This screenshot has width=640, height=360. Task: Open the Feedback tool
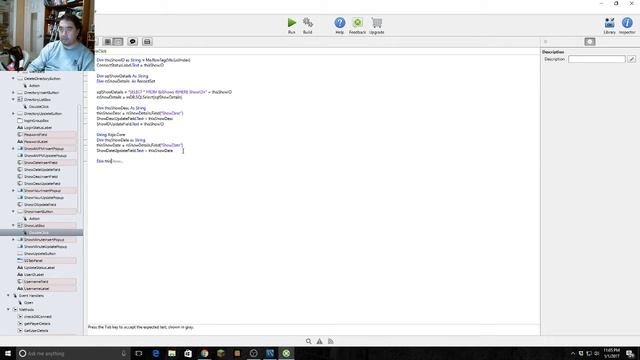coord(358,23)
